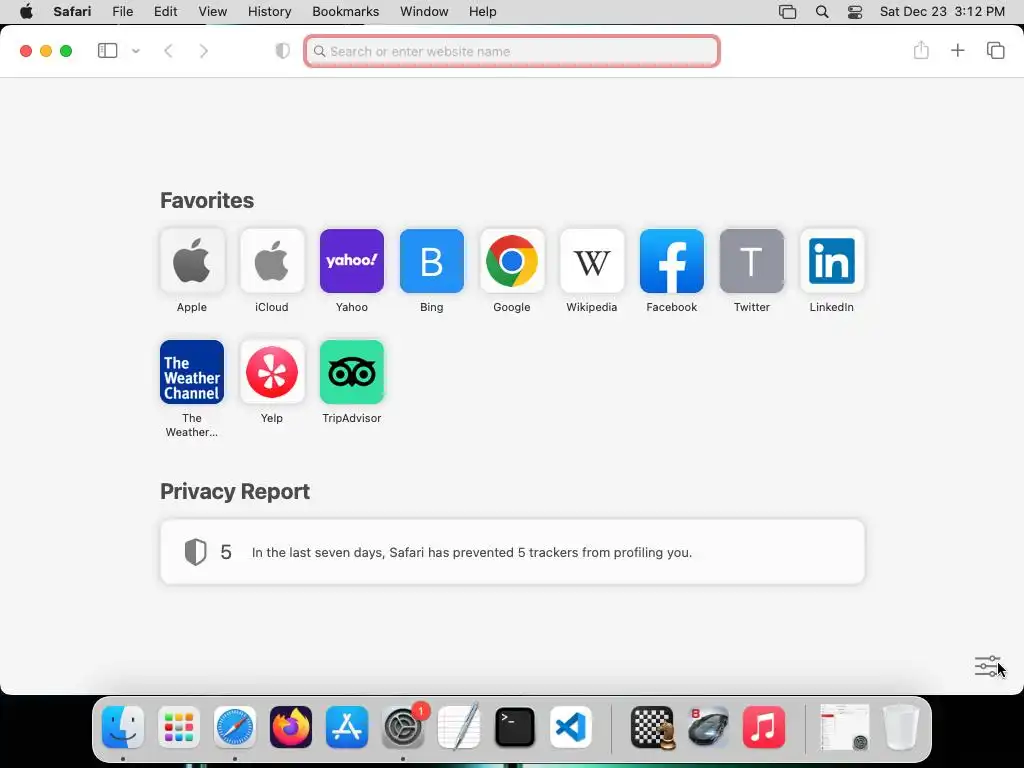Open the Apple menu
Screen dimensions: 1024x768
26,12
